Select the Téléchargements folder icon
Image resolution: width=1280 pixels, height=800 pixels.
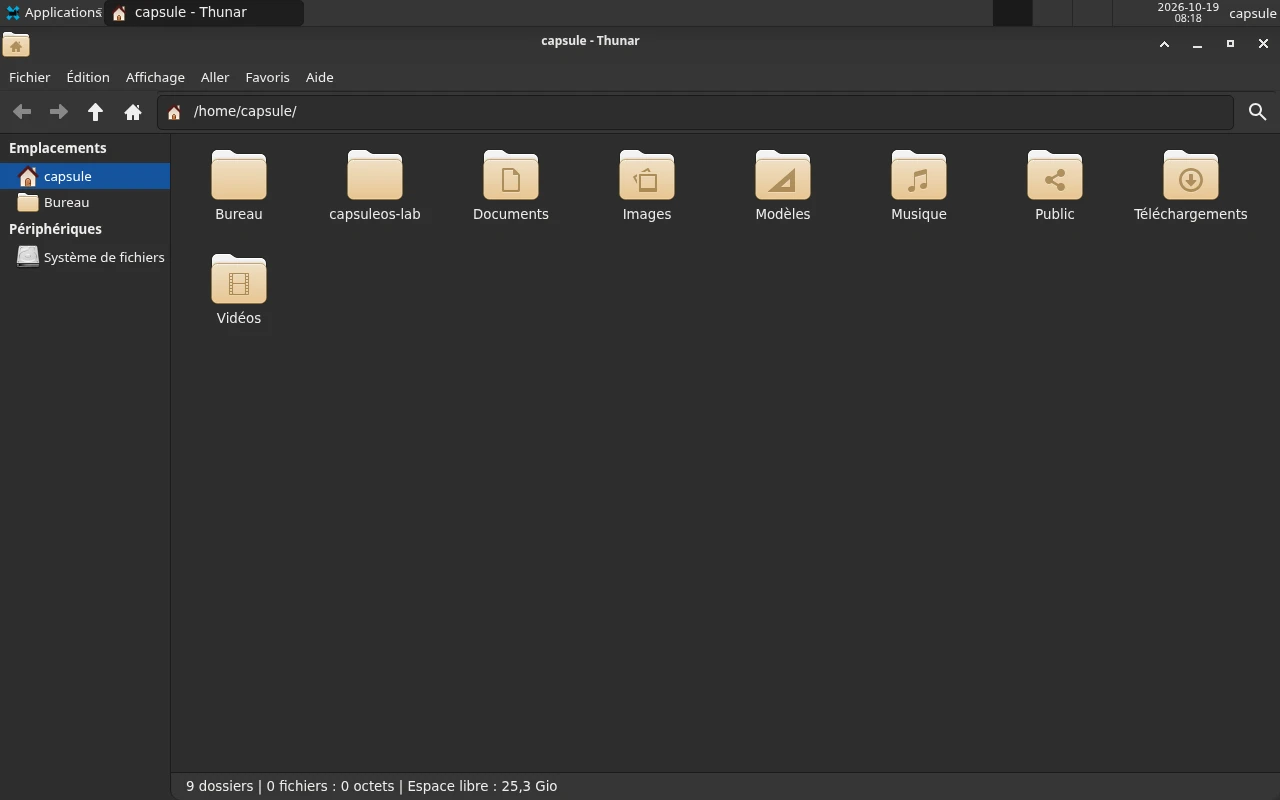click(x=1191, y=175)
